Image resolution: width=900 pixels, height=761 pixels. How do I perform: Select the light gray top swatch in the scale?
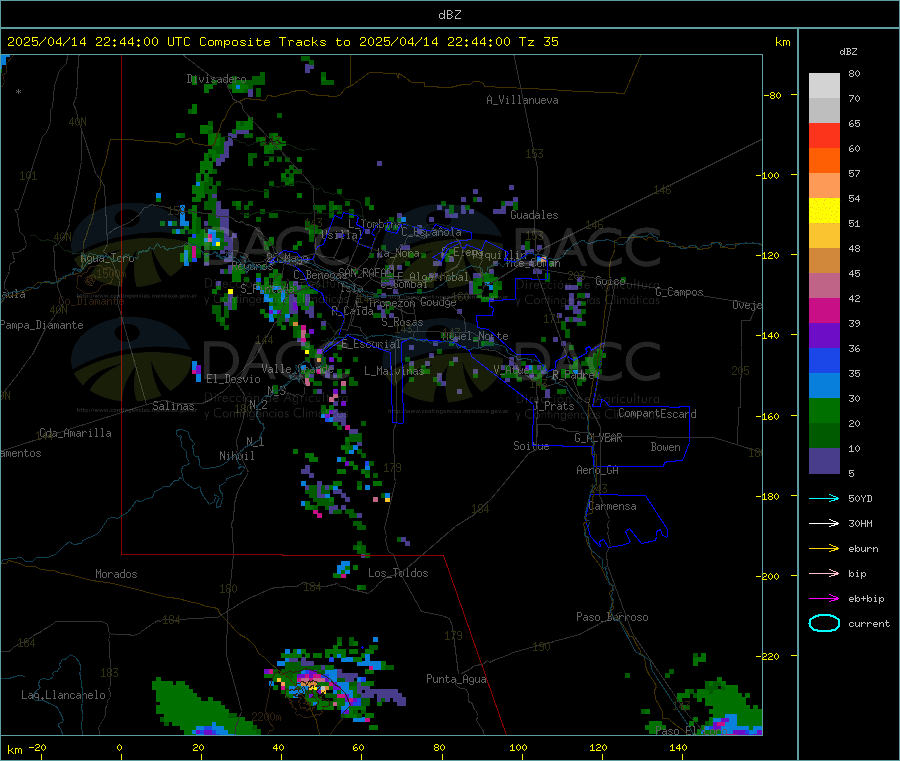(824, 86)
